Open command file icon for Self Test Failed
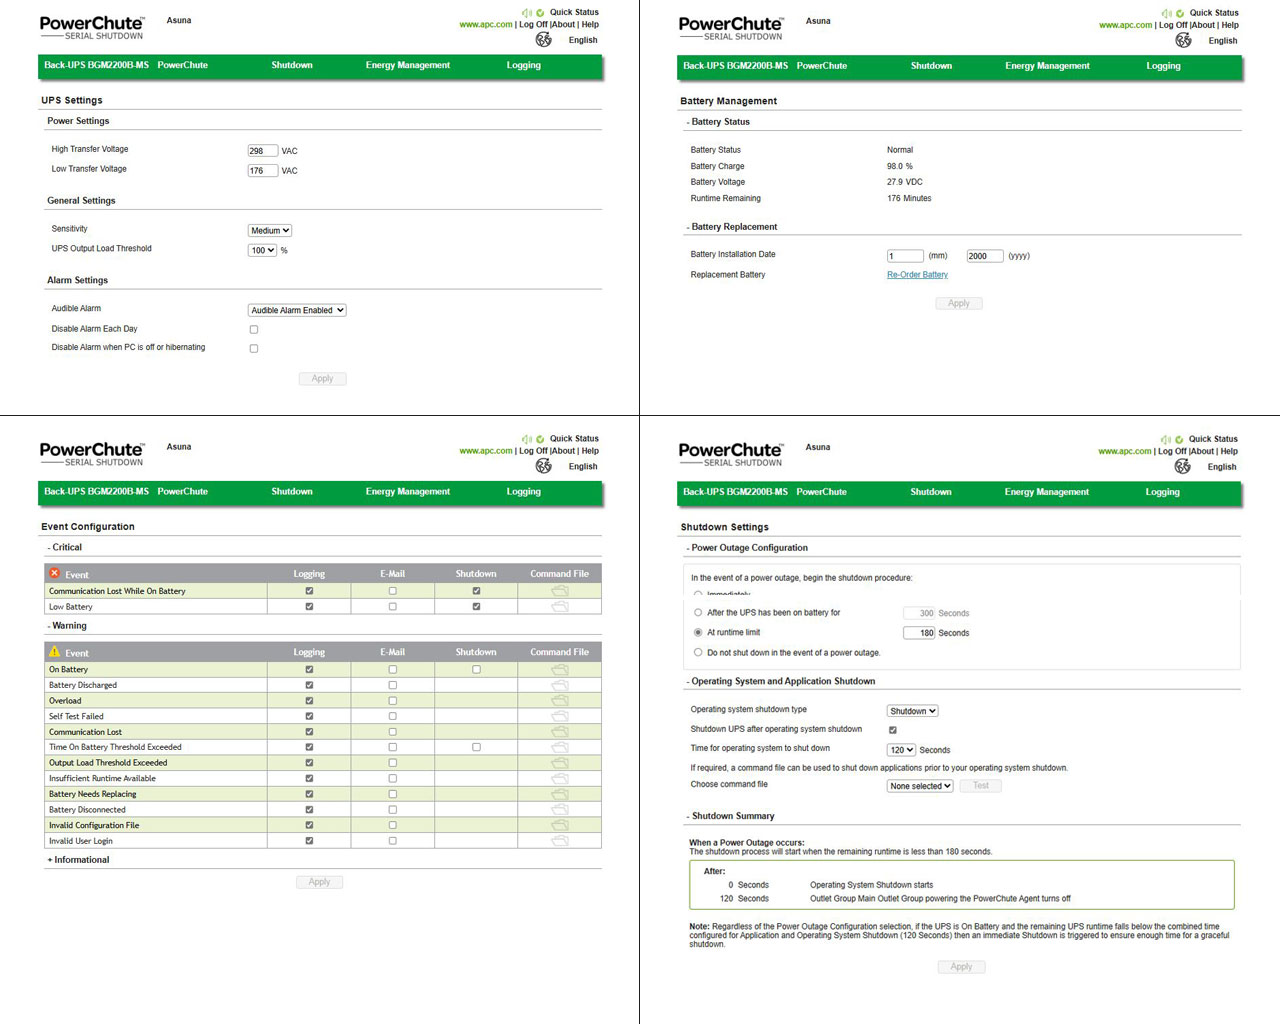This screenshot has height=1024, width=1280. click(x=560, y=716)
